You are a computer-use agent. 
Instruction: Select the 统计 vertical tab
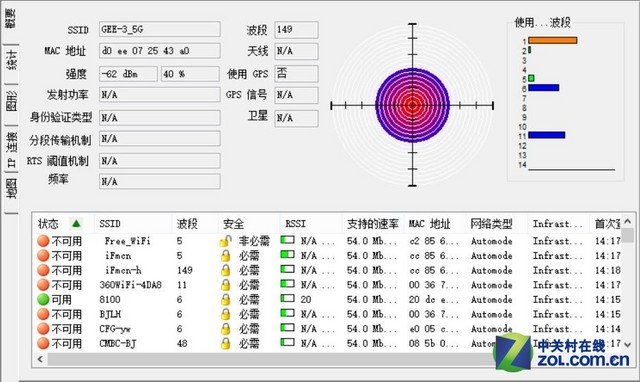pos(11,61)
